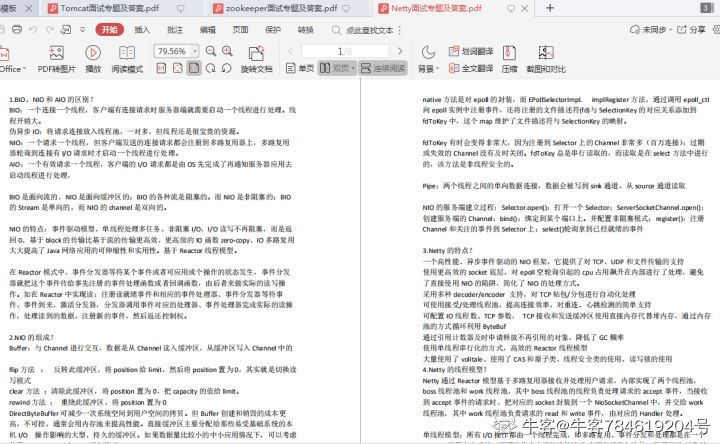
Task: Click the print icon
Action: point(17,29)
